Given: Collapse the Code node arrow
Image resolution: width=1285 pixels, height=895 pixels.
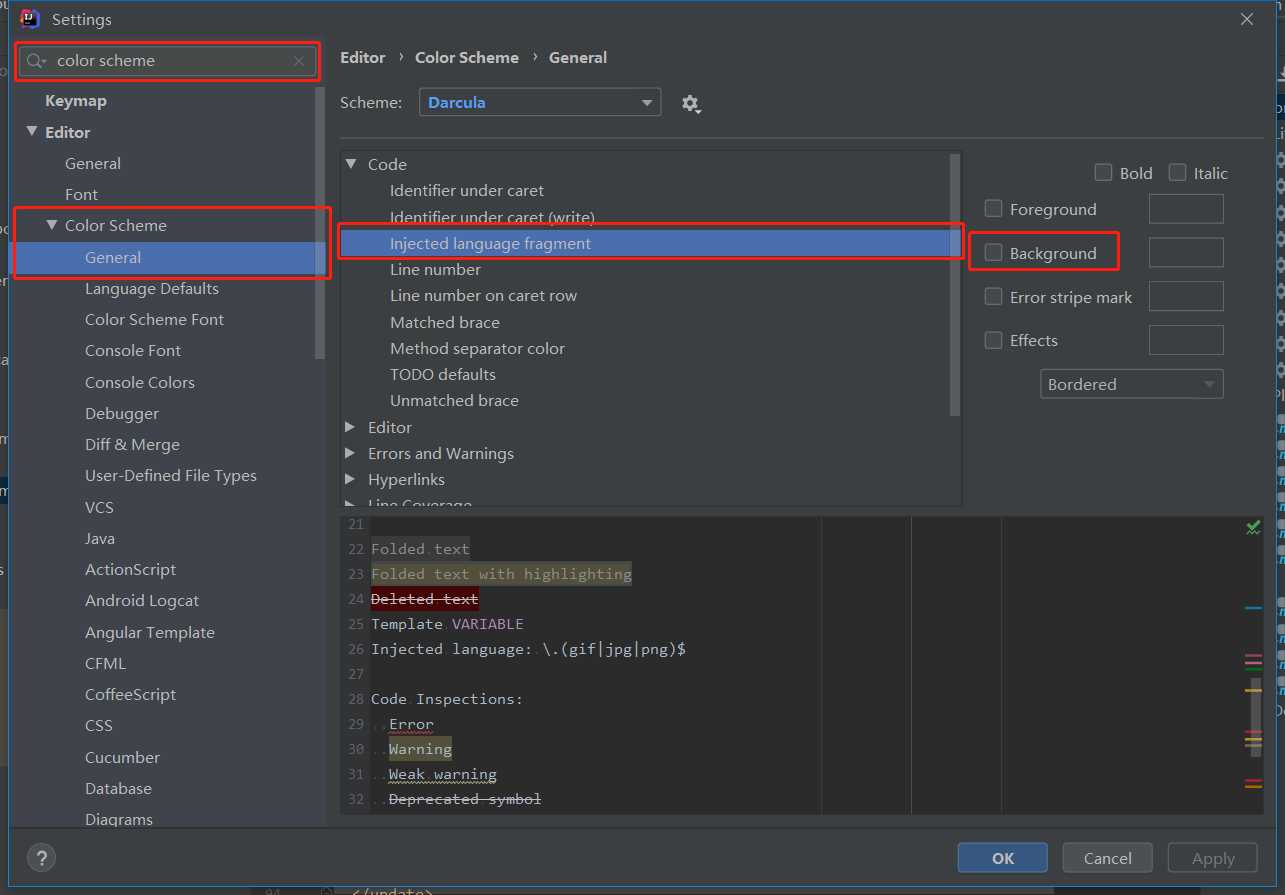Looking at the screenshot, I should point(351,164).
